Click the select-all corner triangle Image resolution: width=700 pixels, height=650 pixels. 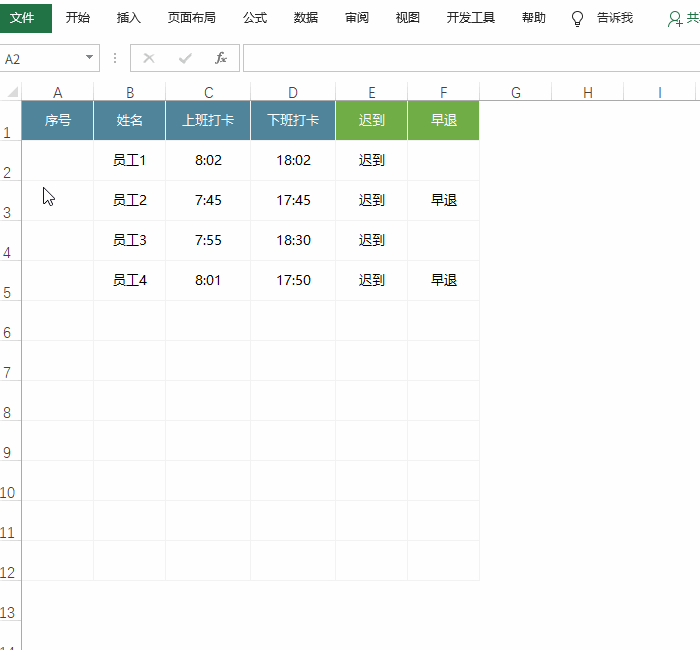(x=12, y=92)
